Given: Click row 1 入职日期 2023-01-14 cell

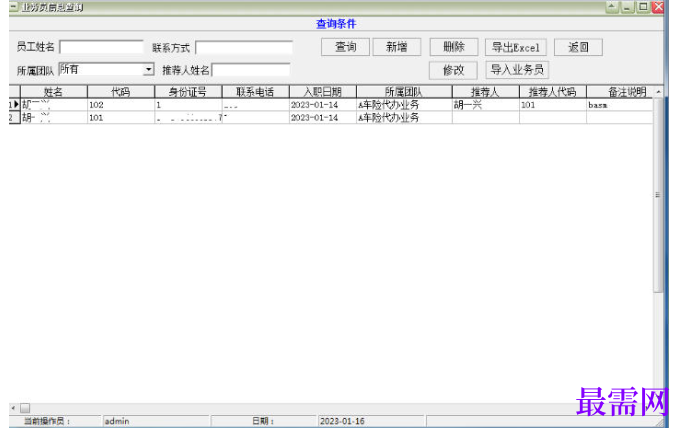Looking at the screenshot, I should point(322,105).
